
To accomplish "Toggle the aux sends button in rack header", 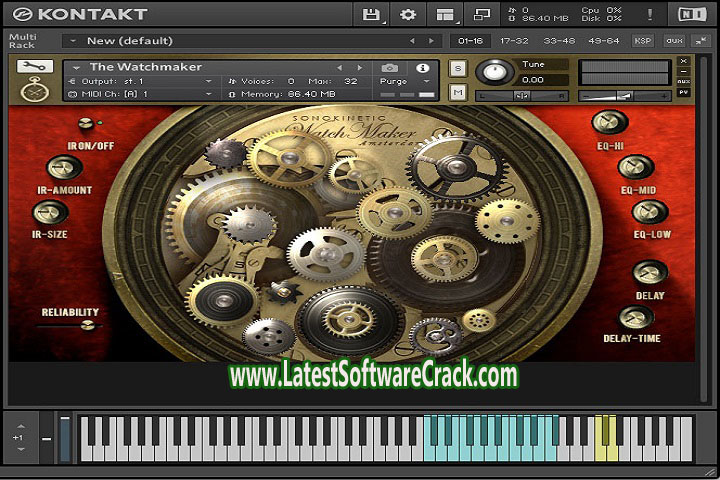I will pos(674,41).
